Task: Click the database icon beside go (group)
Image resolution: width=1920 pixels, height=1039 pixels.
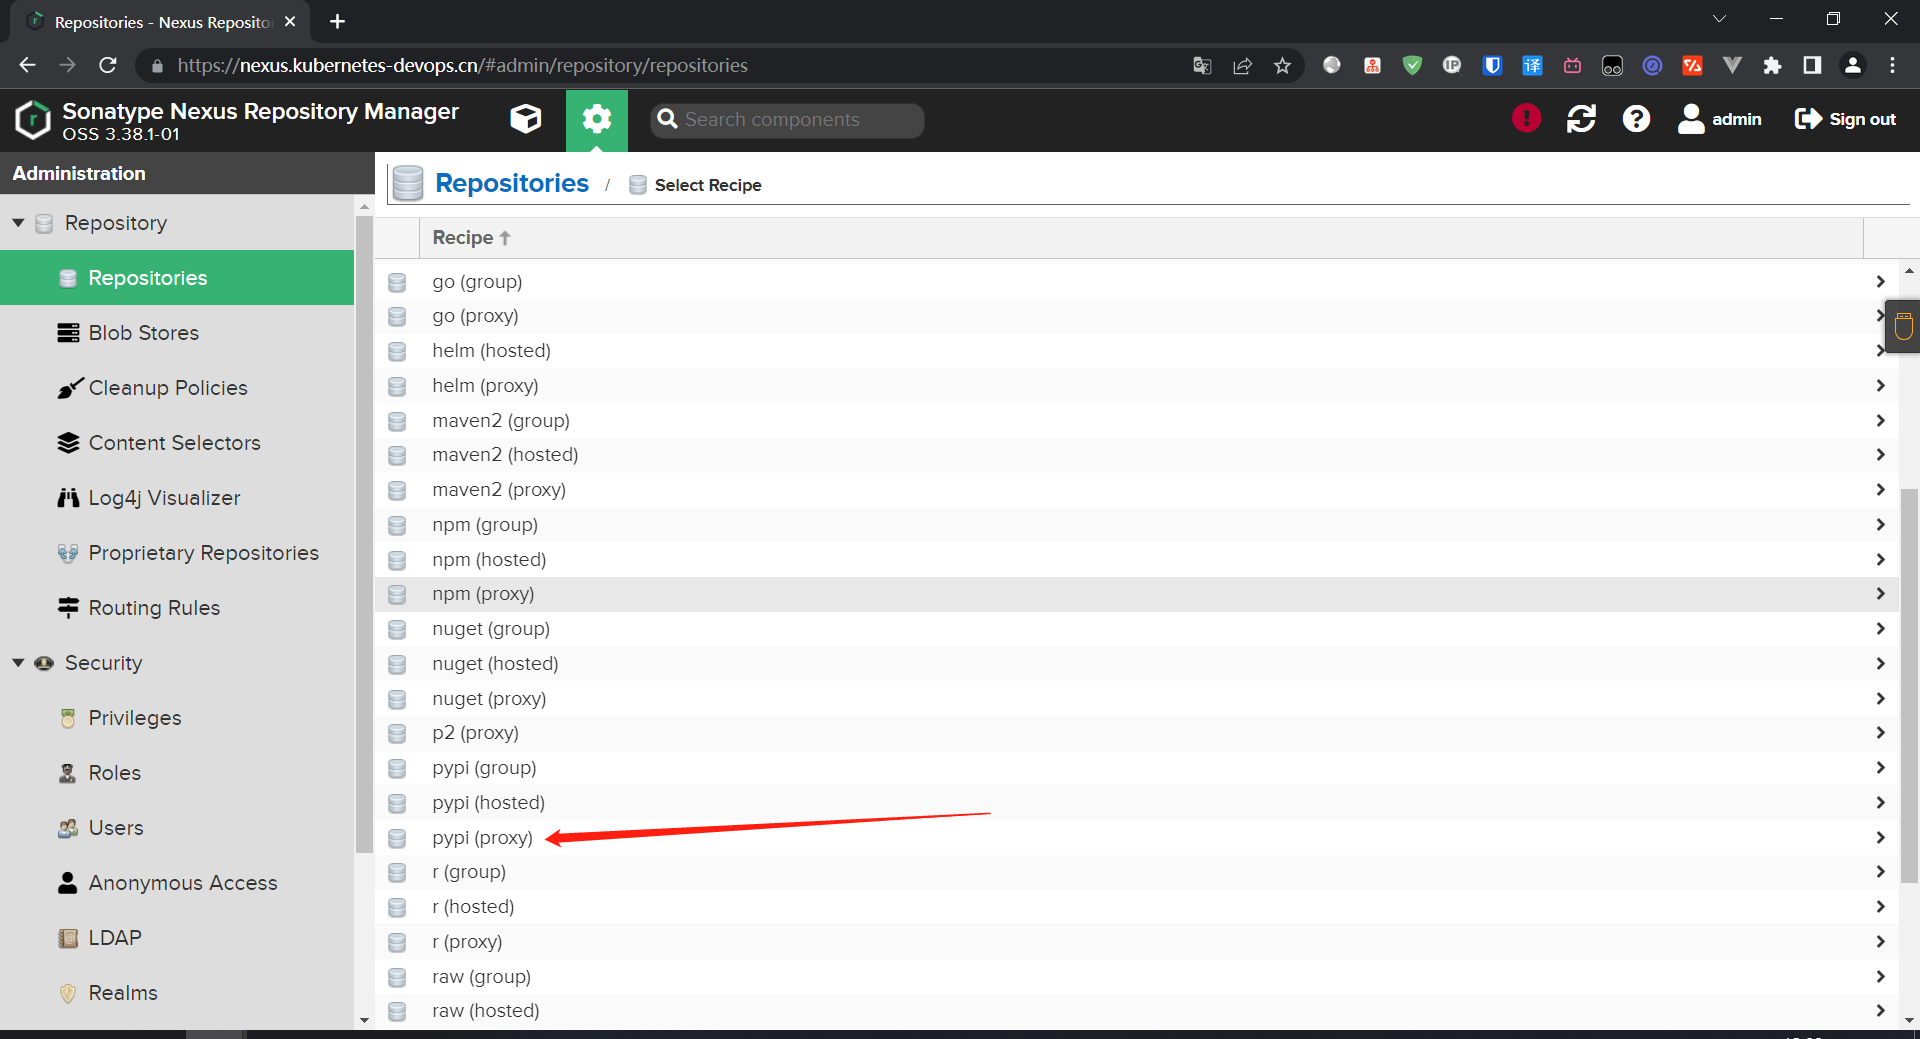Action: 397,282
